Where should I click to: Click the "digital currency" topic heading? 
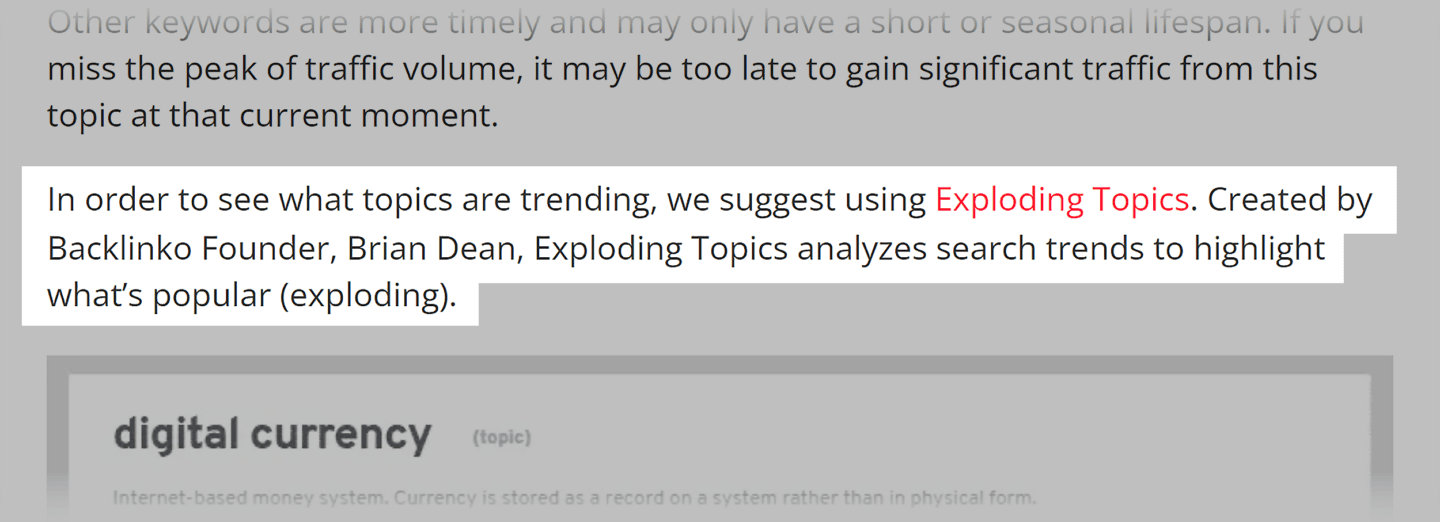click(272, 435)
